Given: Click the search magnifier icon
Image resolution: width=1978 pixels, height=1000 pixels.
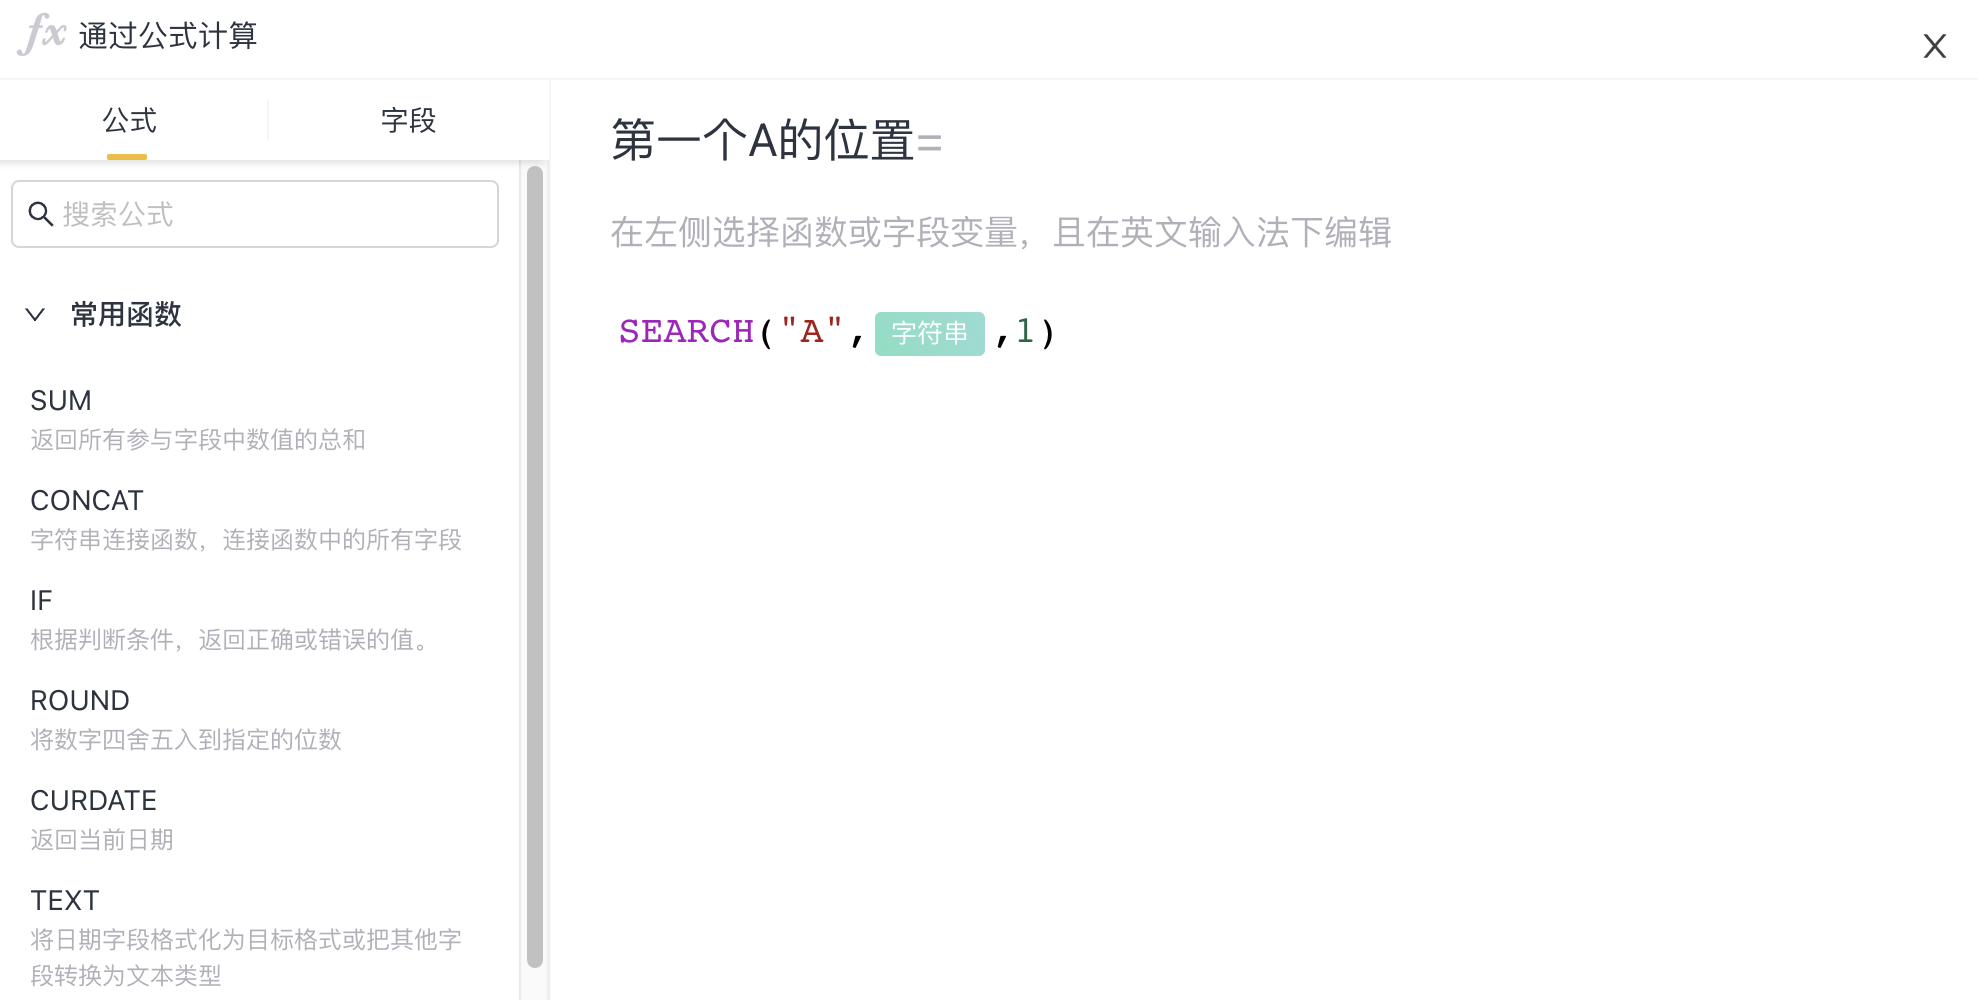Looking at the screenshot, I should (40, 214).
